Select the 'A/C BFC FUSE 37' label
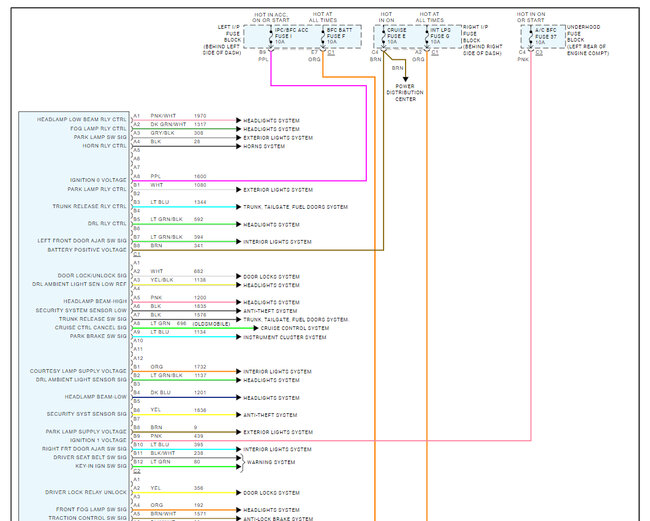The image size is (650, 521). point(546,34)
